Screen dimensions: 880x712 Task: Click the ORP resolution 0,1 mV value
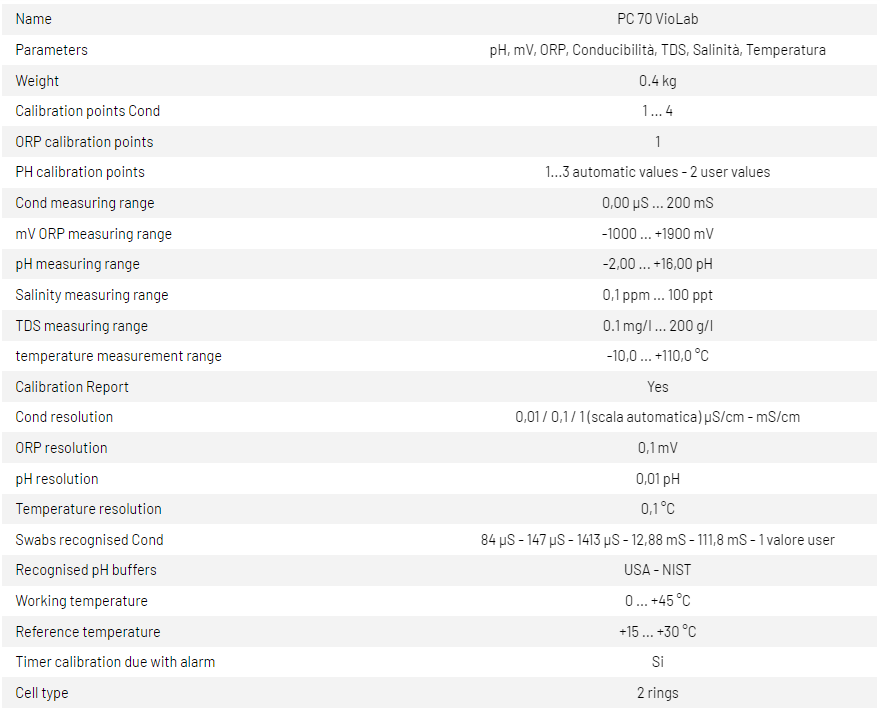tap(657, 448)
